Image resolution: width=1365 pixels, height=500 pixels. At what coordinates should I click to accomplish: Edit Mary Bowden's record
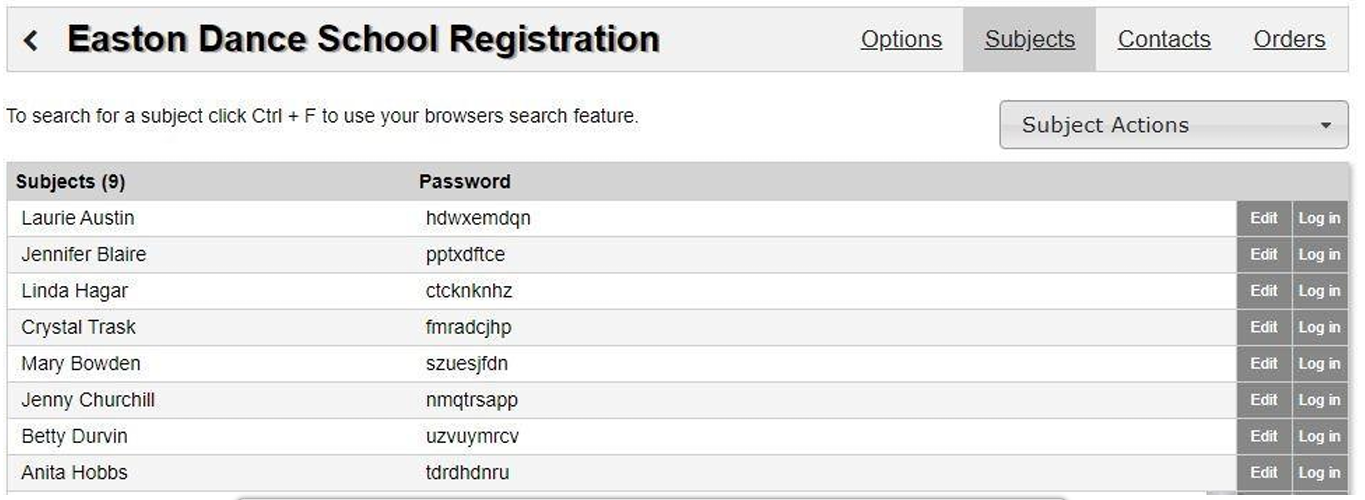[x=1264, y=364]
